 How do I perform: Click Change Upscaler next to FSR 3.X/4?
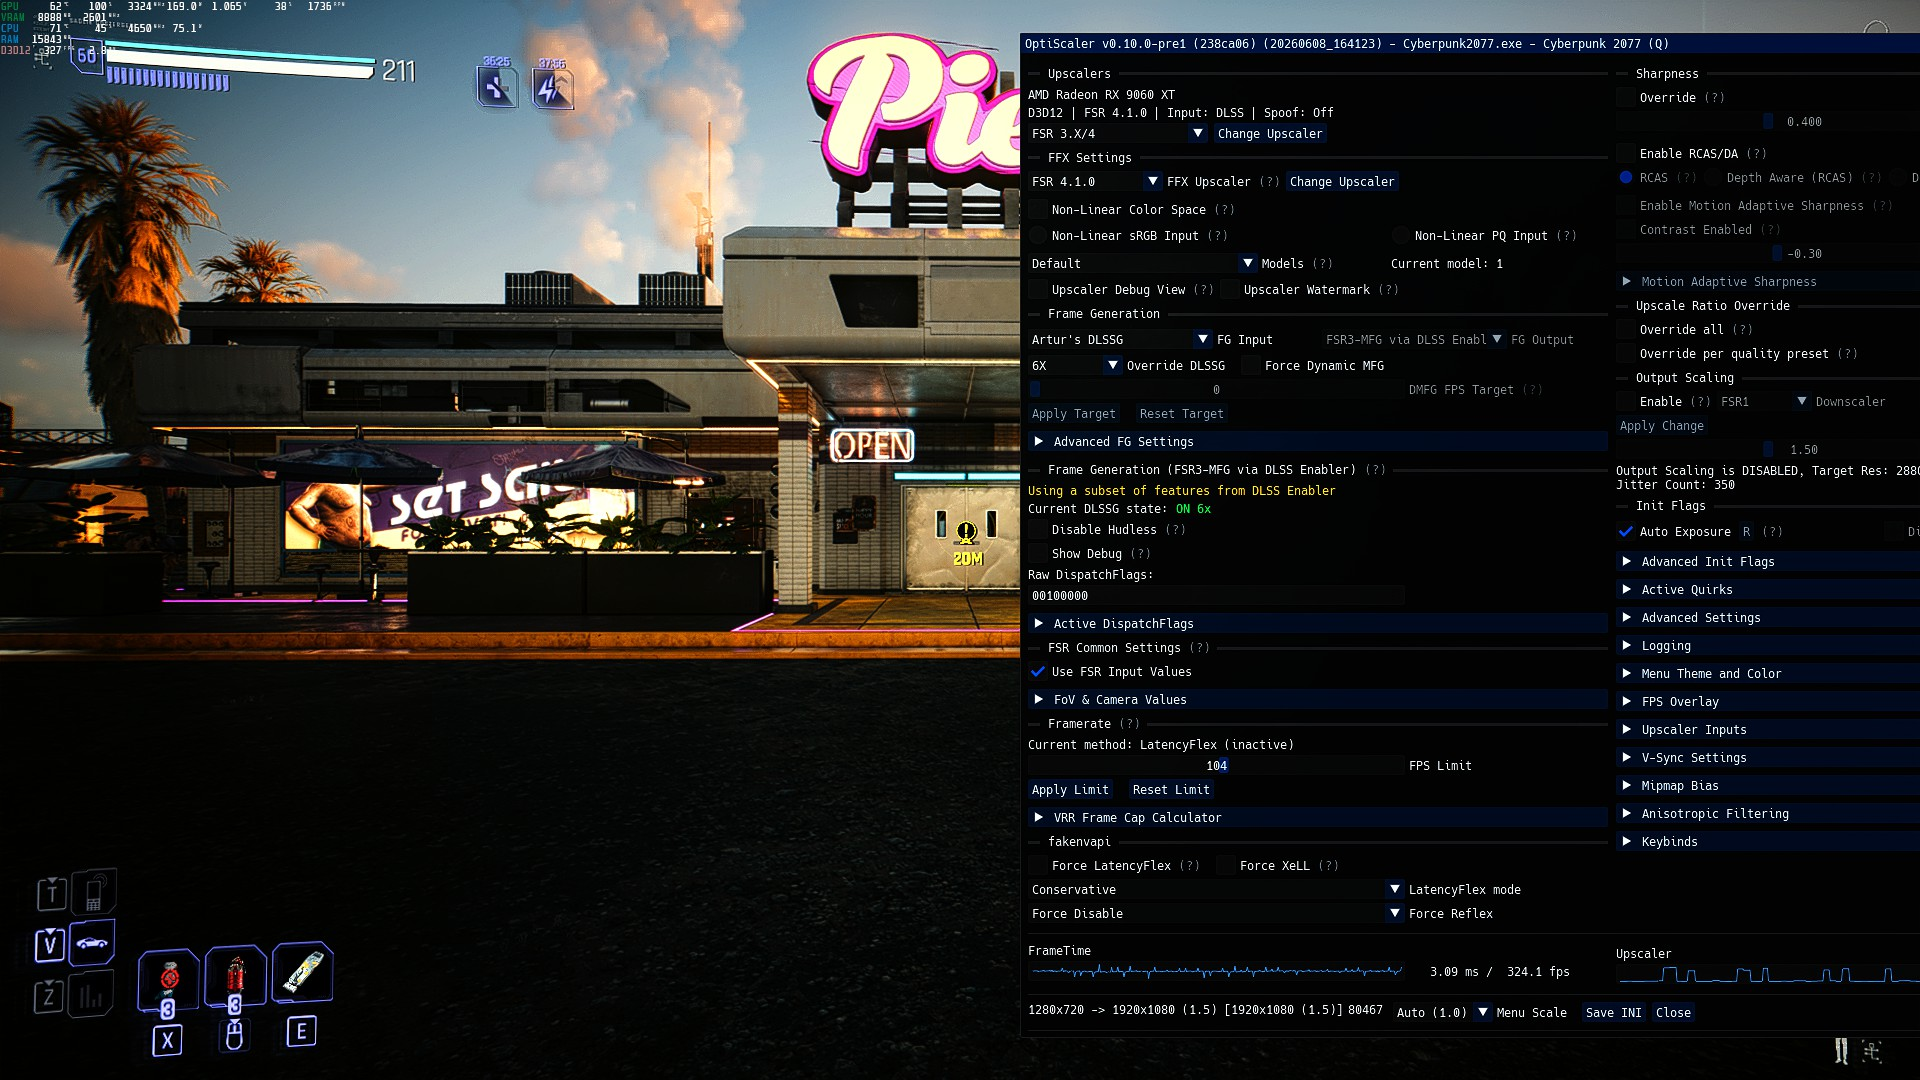pyautogui.click(x=1270, y=134)
